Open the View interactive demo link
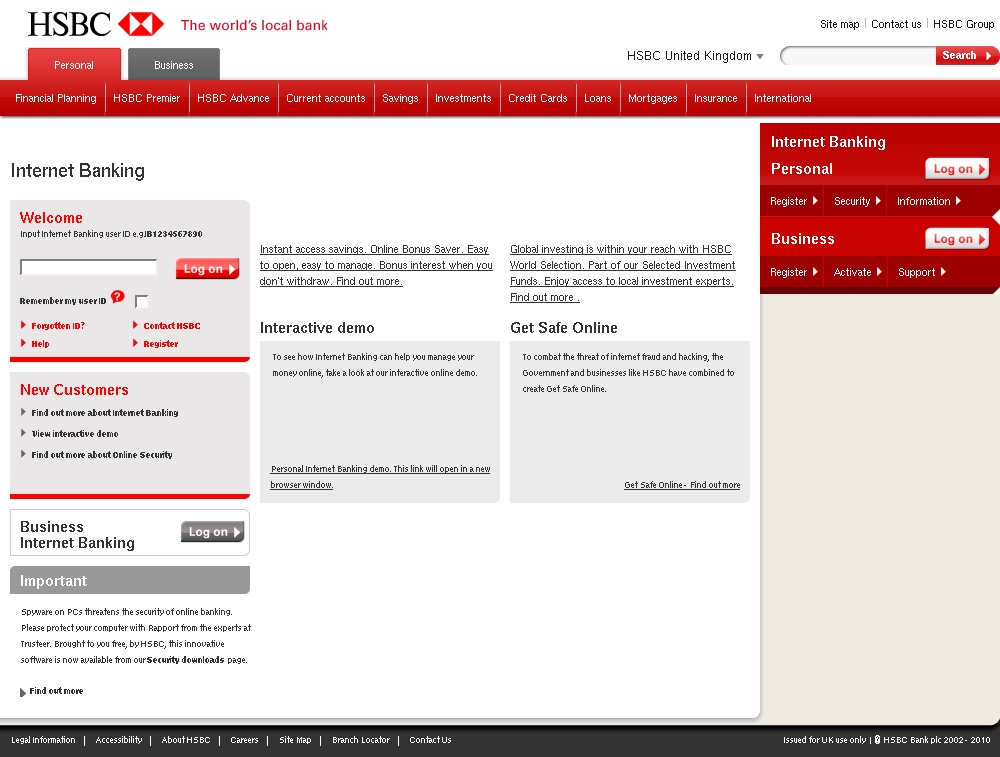This screenshot has height=757, width=1000. (x=75, y=434)
